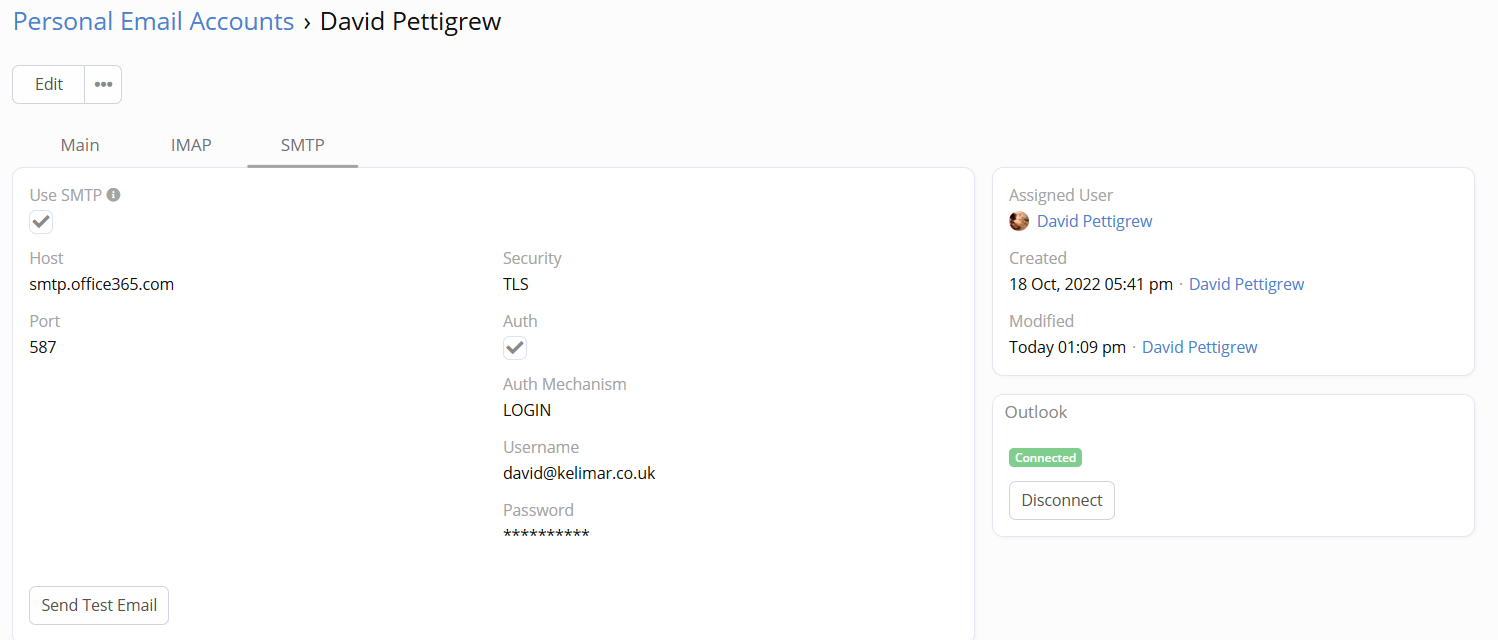Click Send Test Email button
This screenshot has height=640, width=1498.
(x=99, y=605)
